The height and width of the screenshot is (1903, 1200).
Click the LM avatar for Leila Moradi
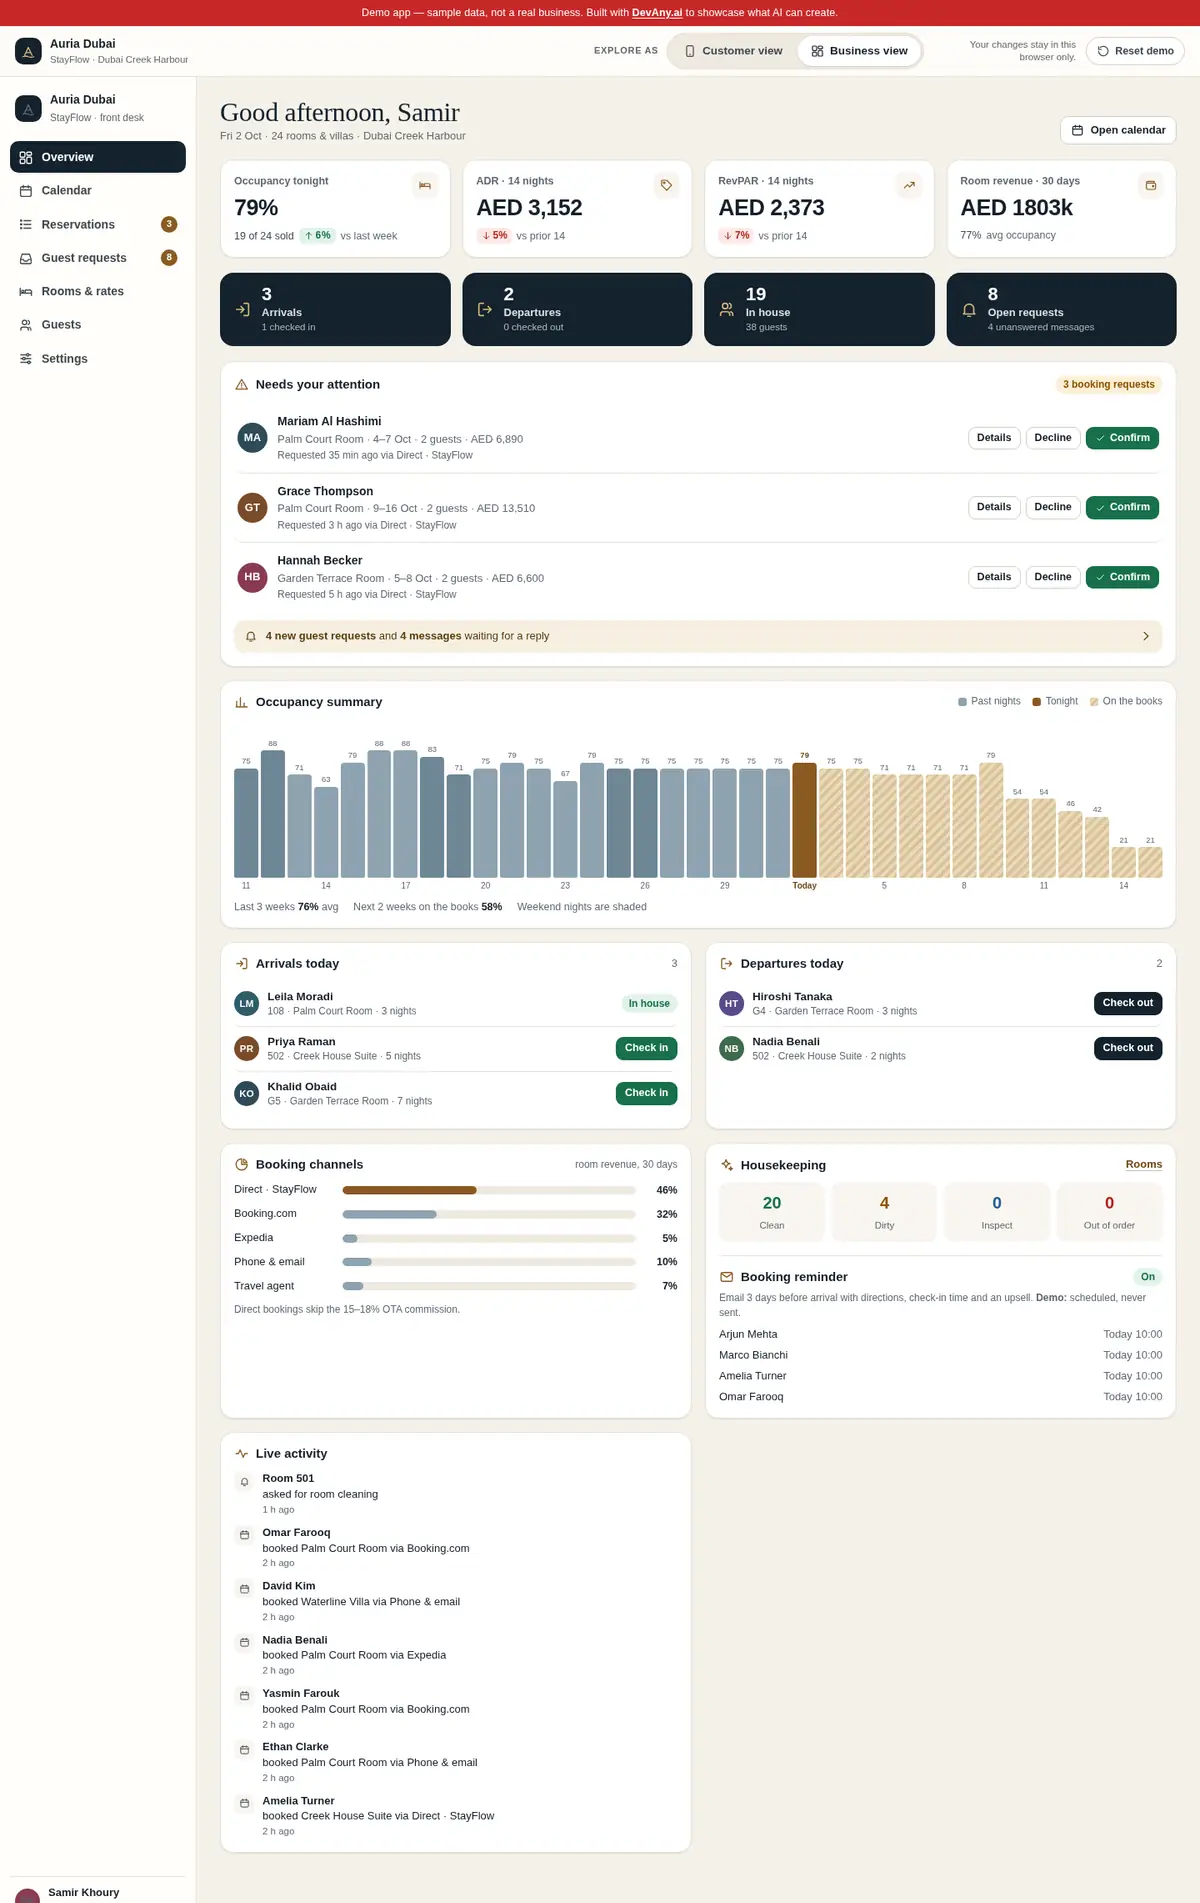[x=246, y=1004]
